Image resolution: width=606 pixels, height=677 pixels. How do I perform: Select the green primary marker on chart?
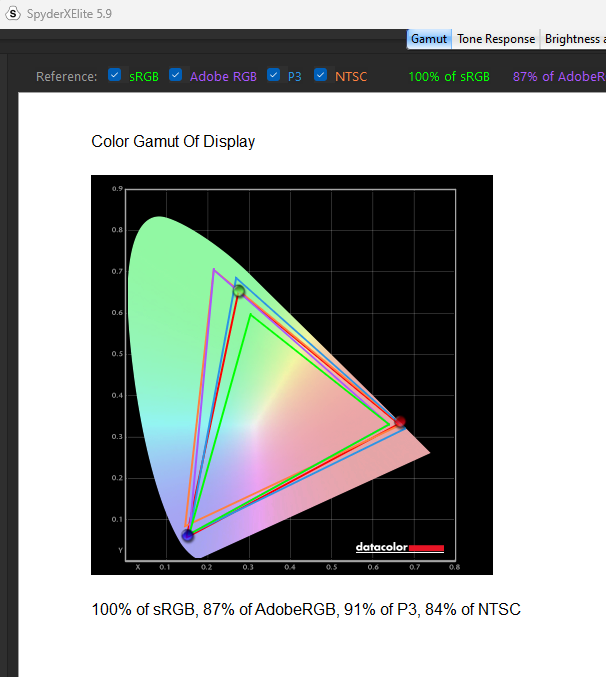point(239,291)
